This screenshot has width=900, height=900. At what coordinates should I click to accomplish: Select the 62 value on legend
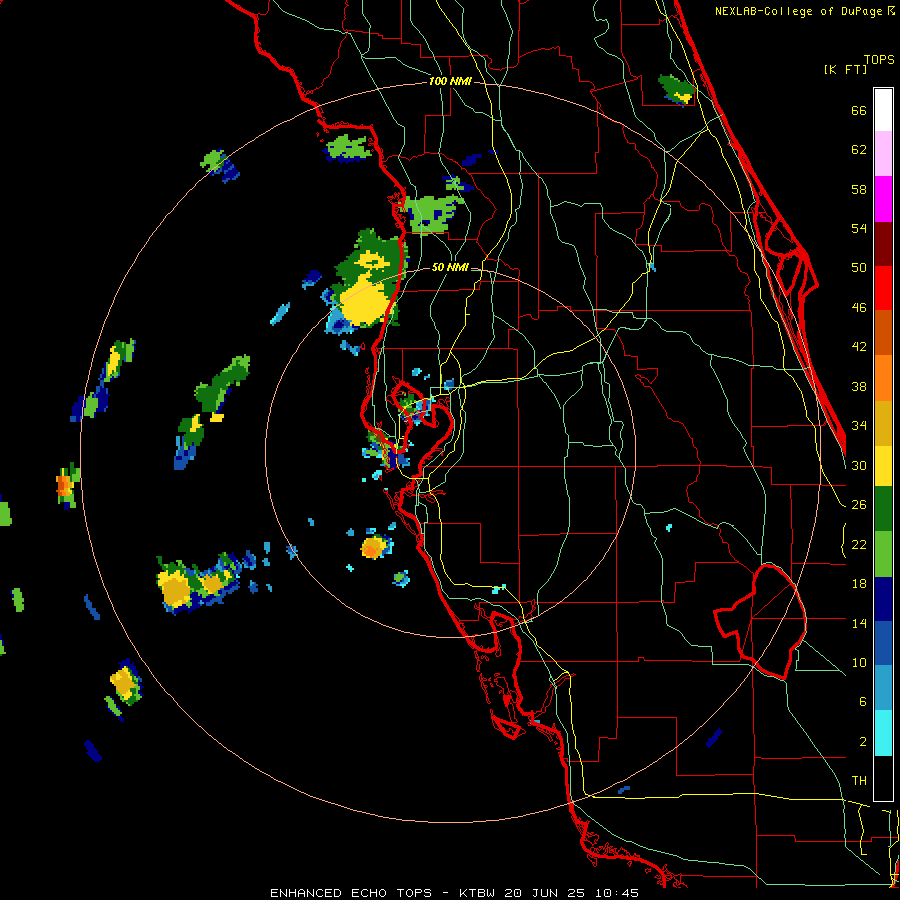click(x=859, y=150)
